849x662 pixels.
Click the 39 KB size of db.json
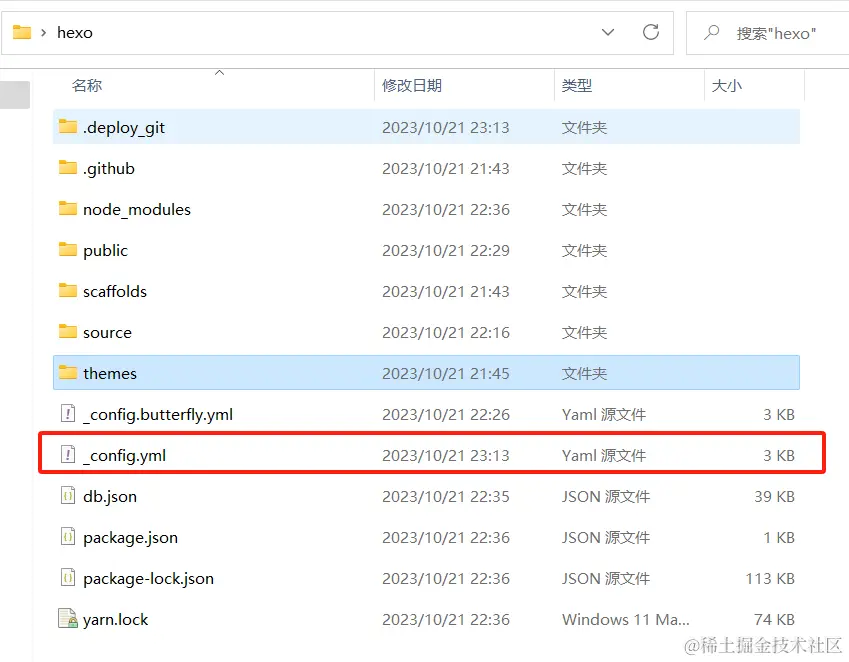(x=774, y=496)
